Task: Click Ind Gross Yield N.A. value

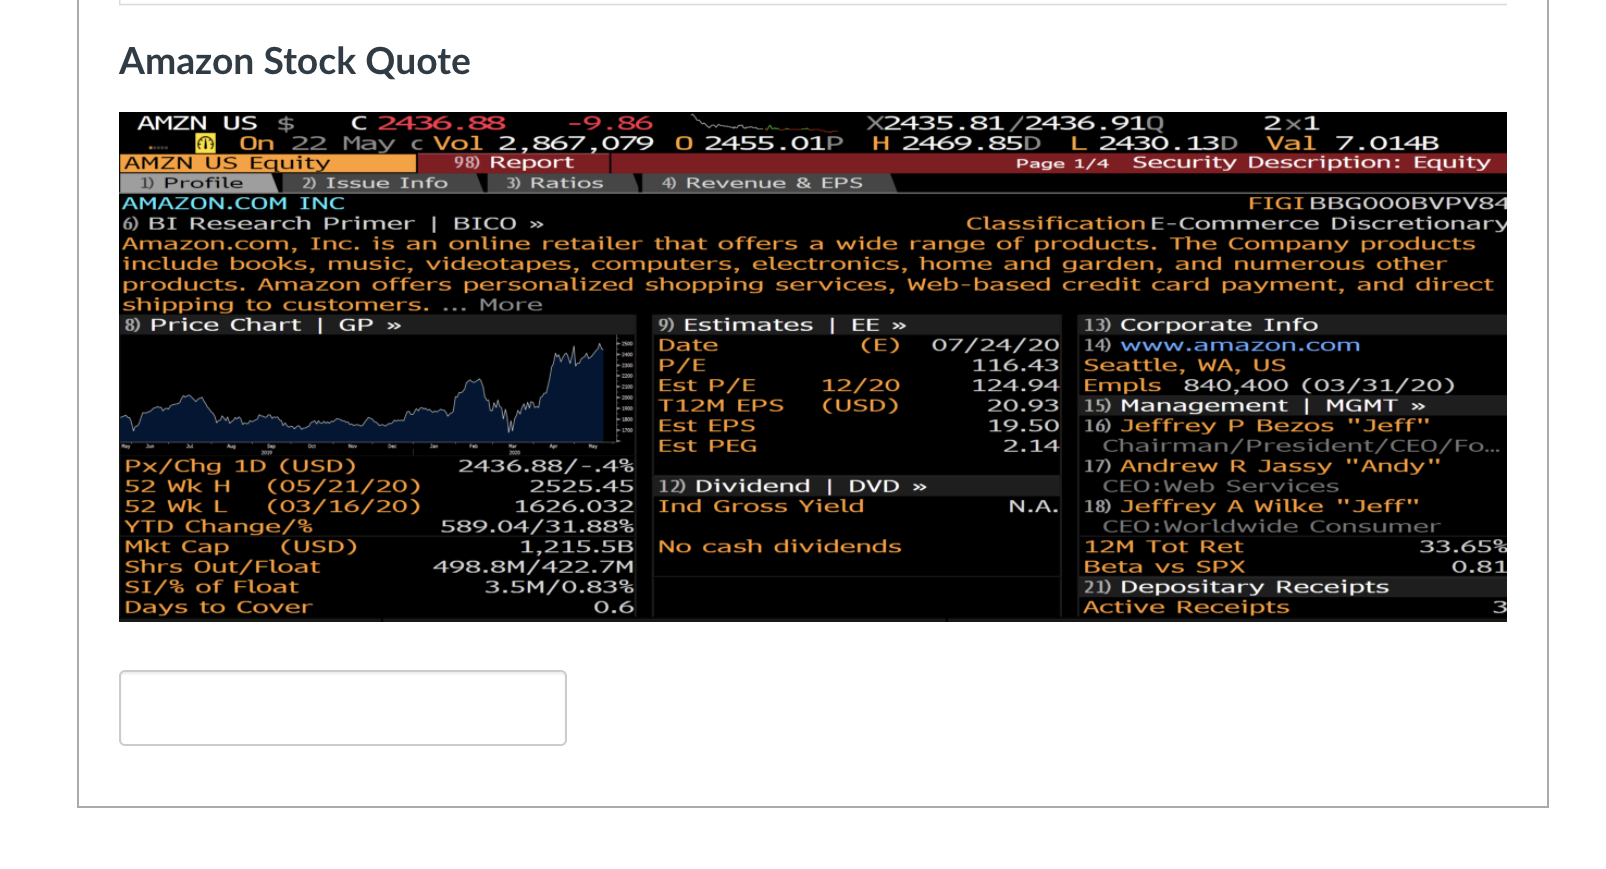Action: pos(1033,506)
